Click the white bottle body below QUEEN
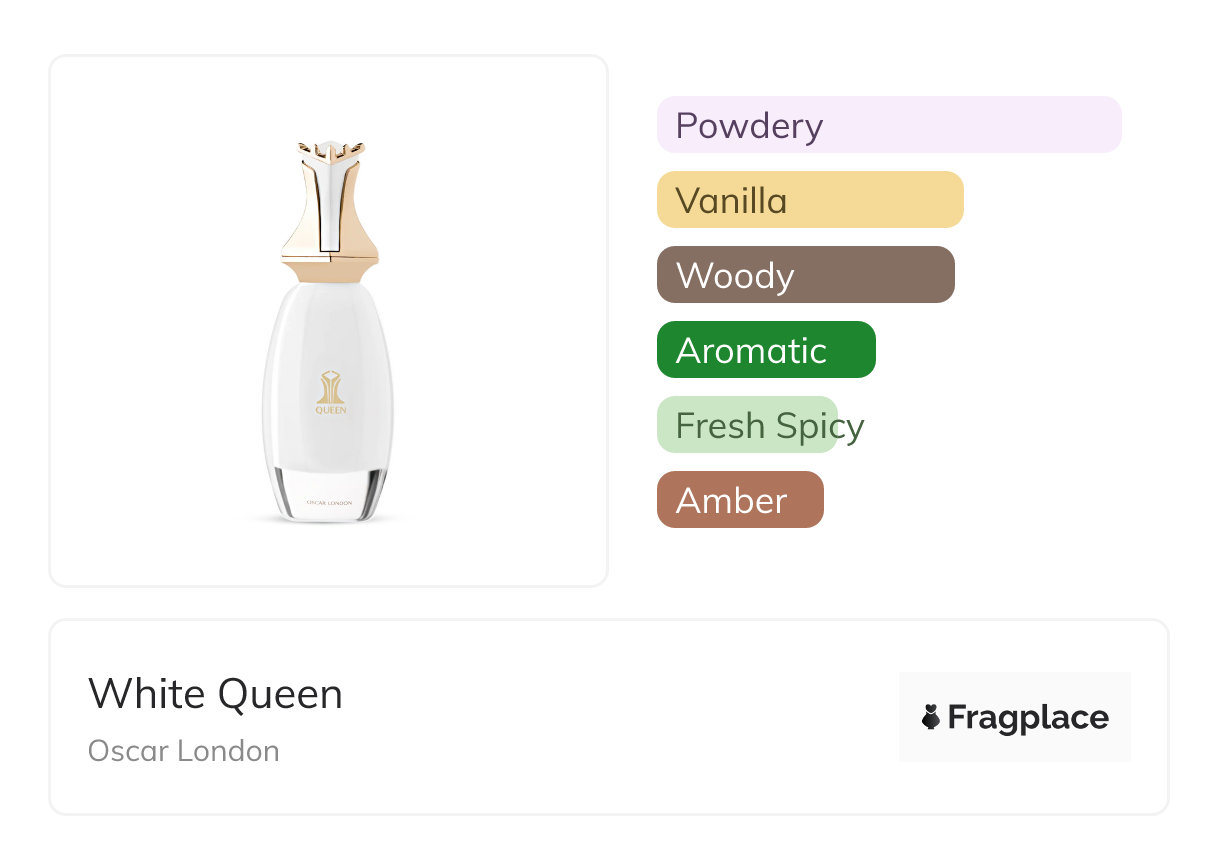 click(329, 440)
